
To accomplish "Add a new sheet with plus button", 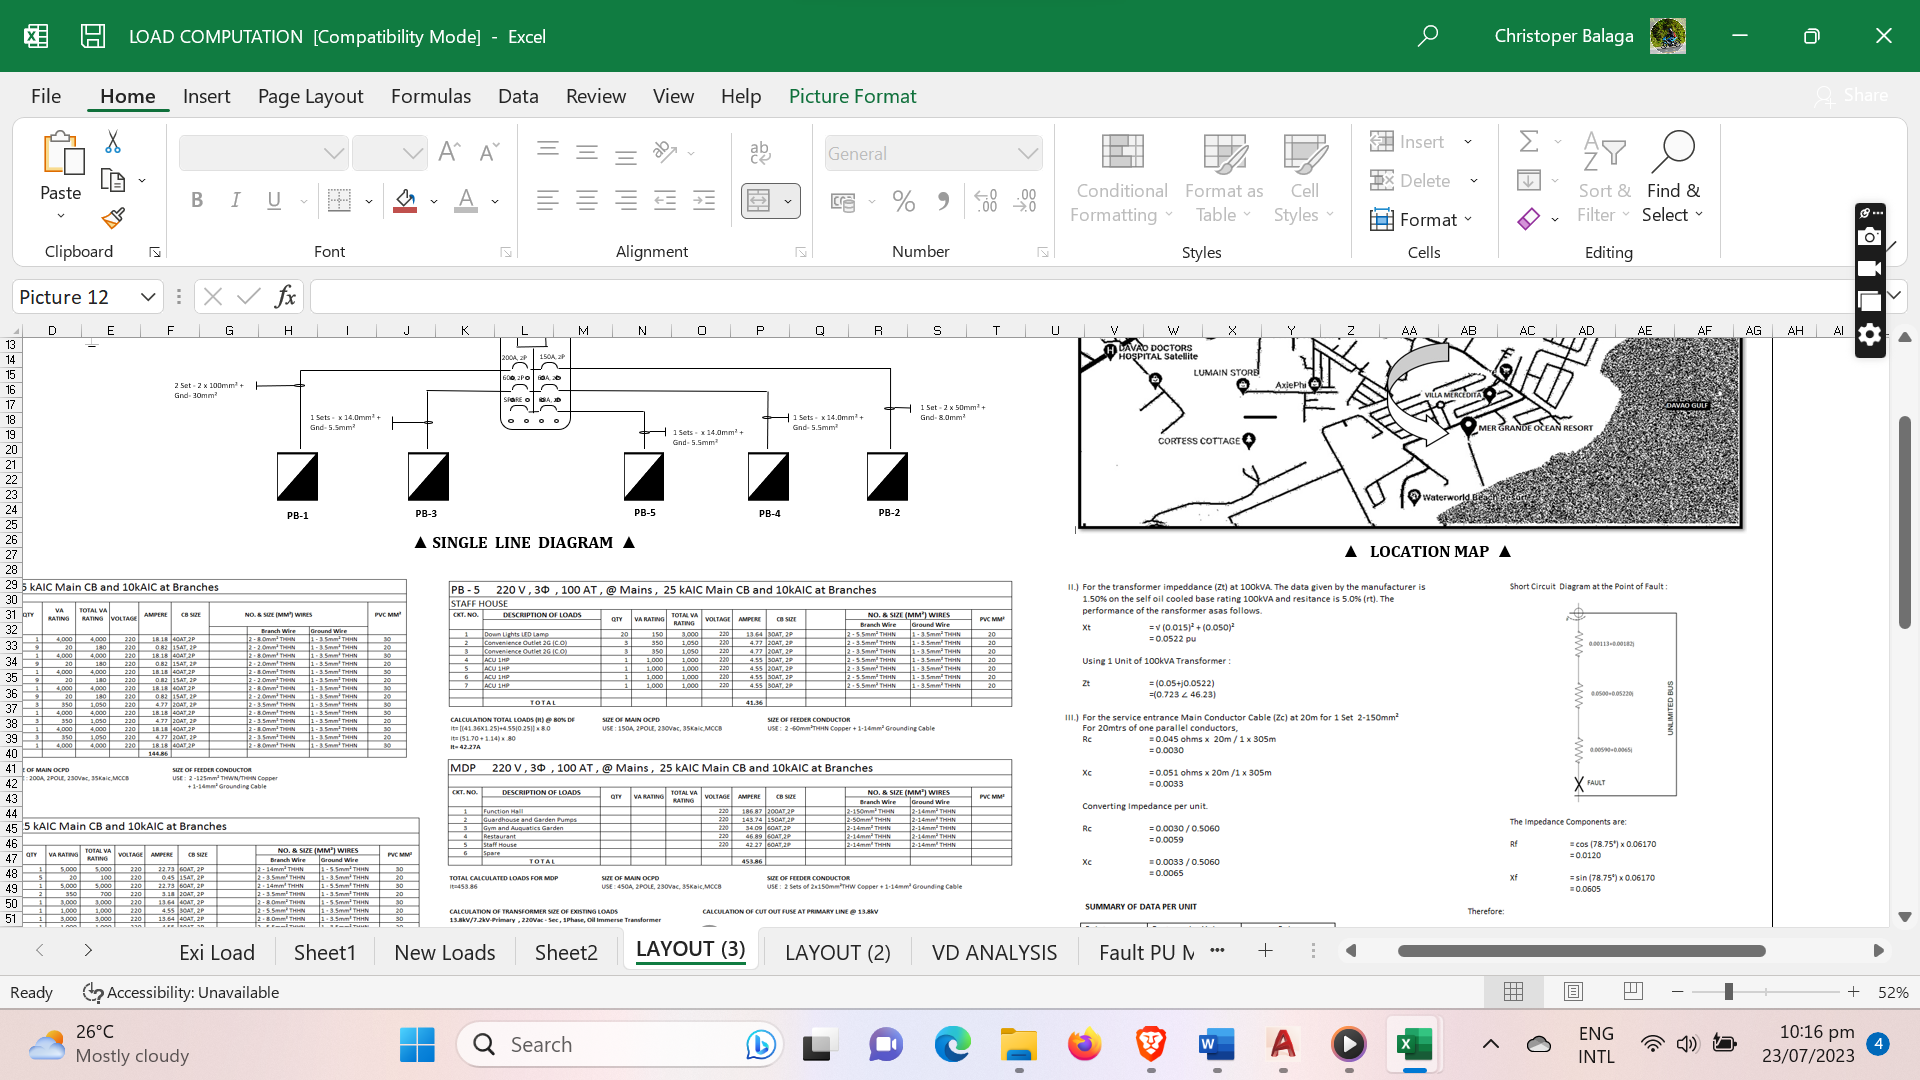I will 1265,951.
